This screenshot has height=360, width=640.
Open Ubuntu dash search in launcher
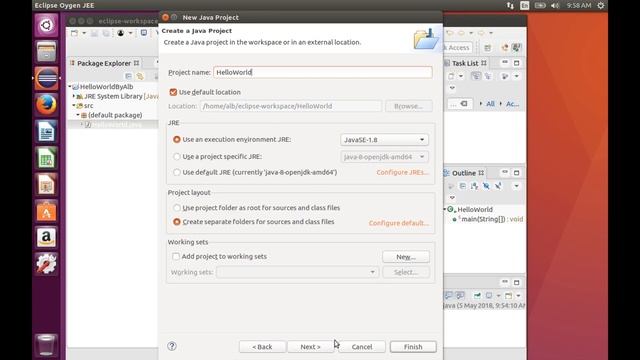click(x=46, y=25)
